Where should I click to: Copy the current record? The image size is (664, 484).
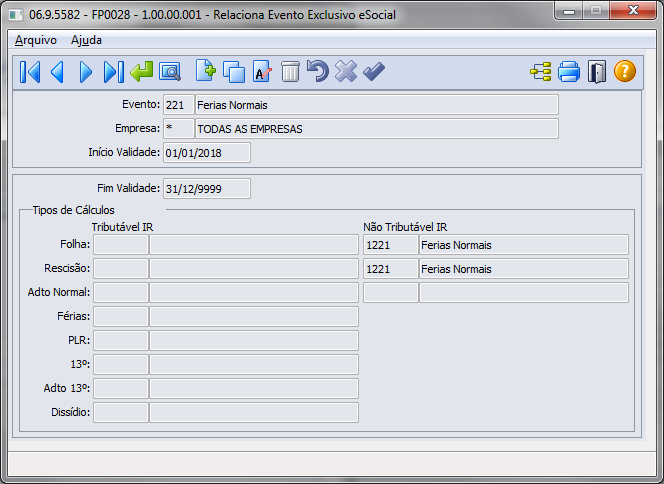click(234, 72)
